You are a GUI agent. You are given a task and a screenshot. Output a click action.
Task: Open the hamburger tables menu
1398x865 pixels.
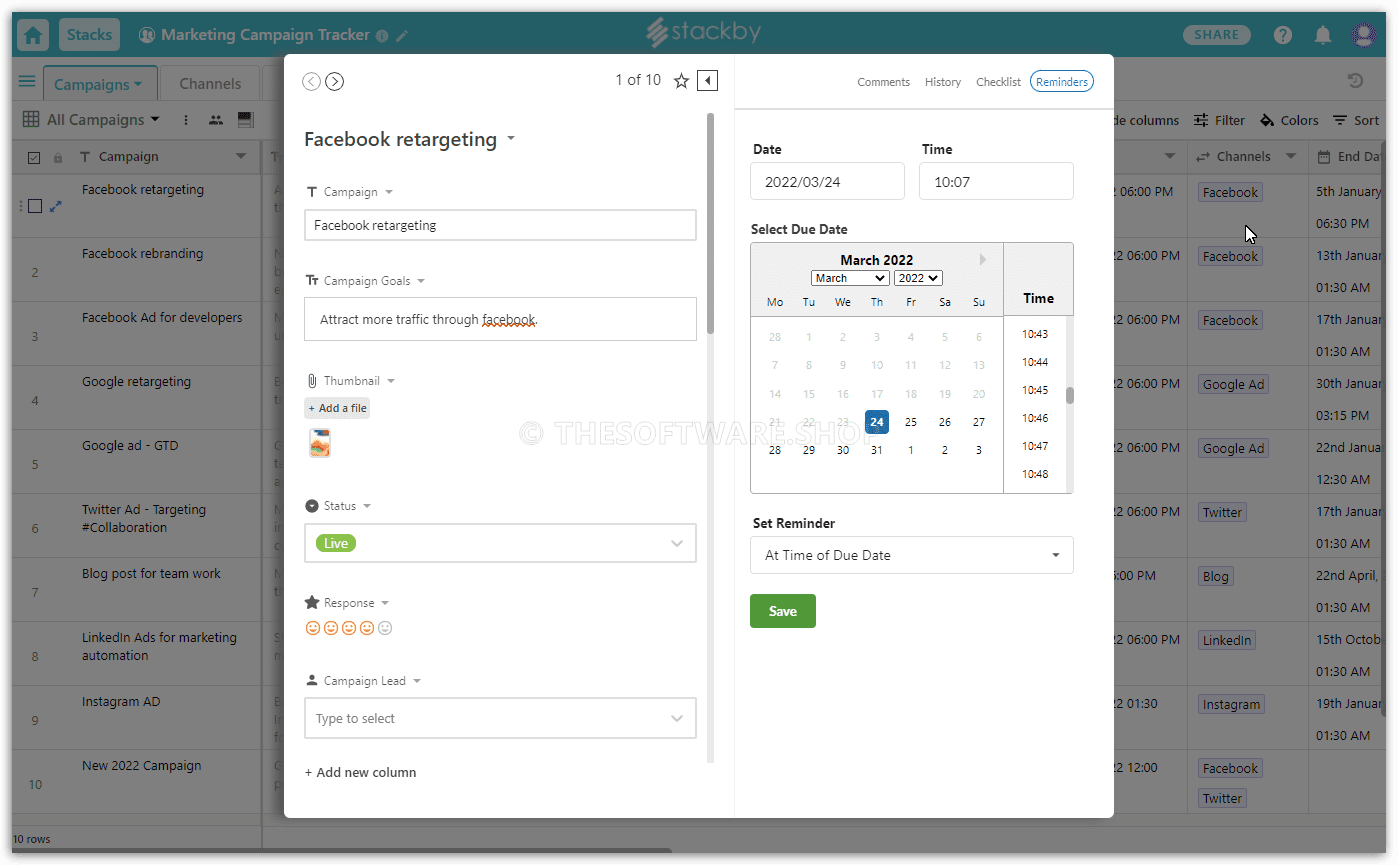point(27,82)
